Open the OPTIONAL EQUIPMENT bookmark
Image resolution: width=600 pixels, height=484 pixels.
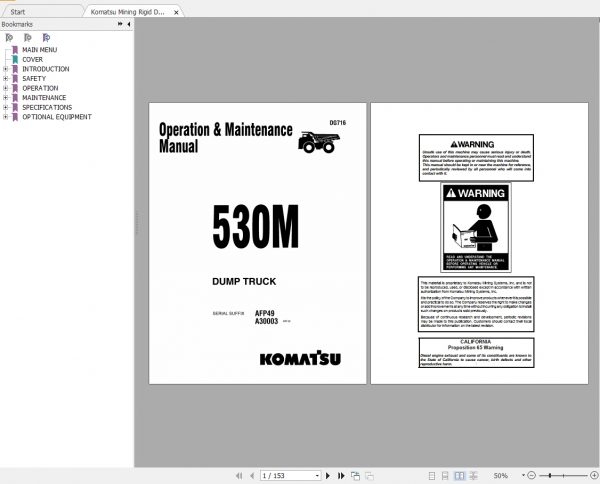click(57, 117)
